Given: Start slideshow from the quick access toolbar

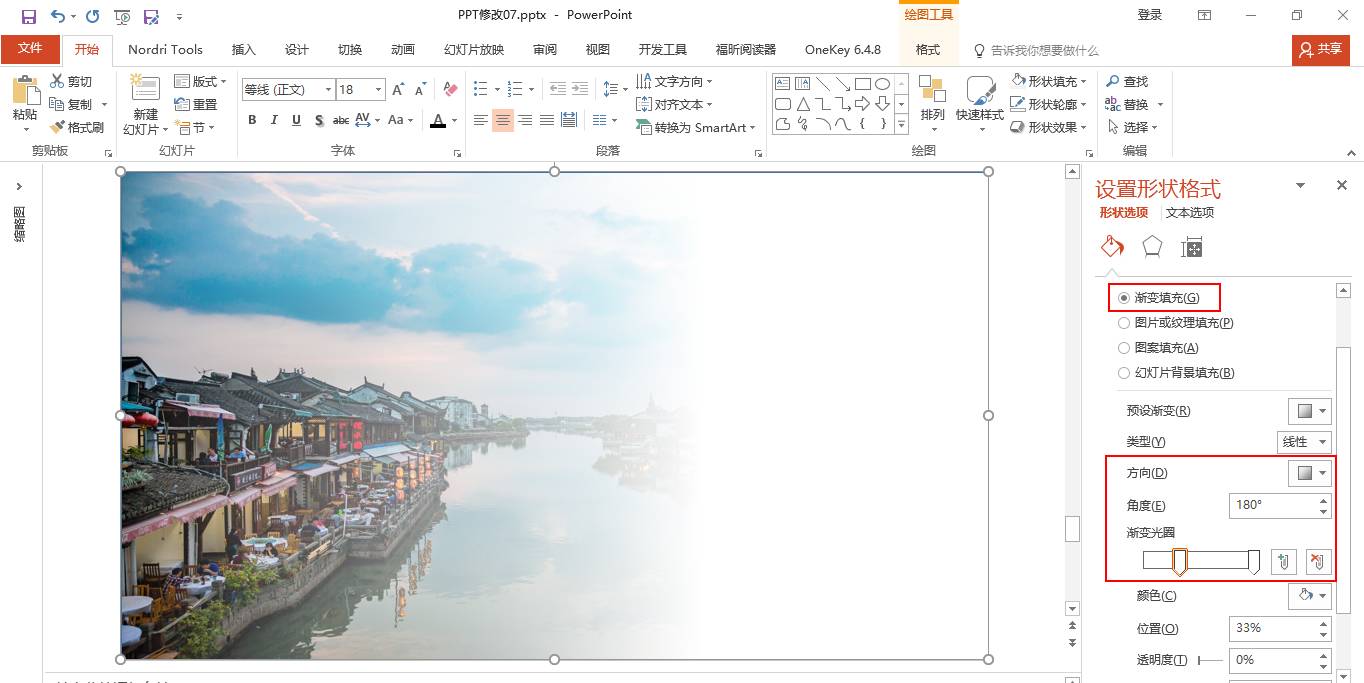Looking at the screenshot, I should pyautogui.click(x=122, y=16).
